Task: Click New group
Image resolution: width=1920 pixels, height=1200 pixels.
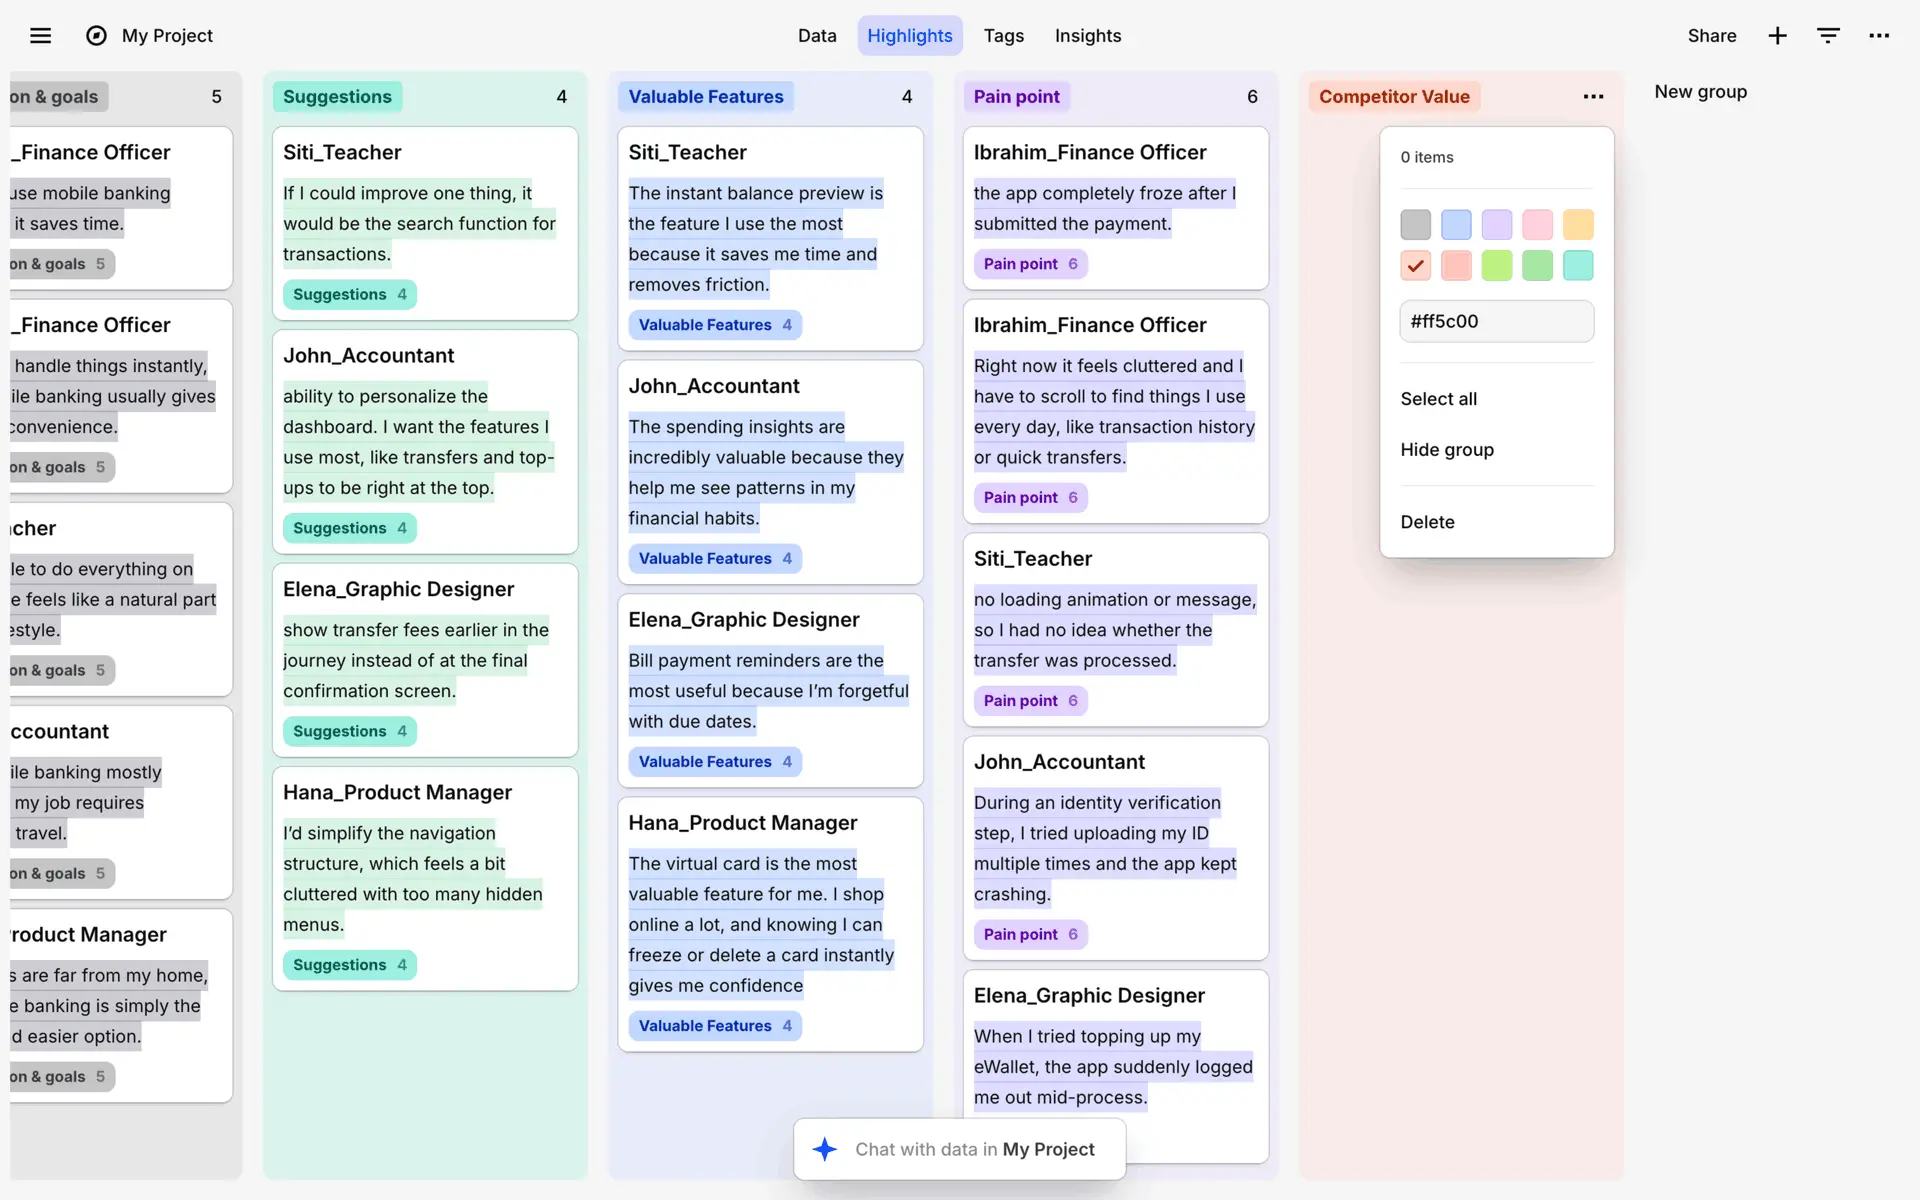Action: pos(1700,92)
